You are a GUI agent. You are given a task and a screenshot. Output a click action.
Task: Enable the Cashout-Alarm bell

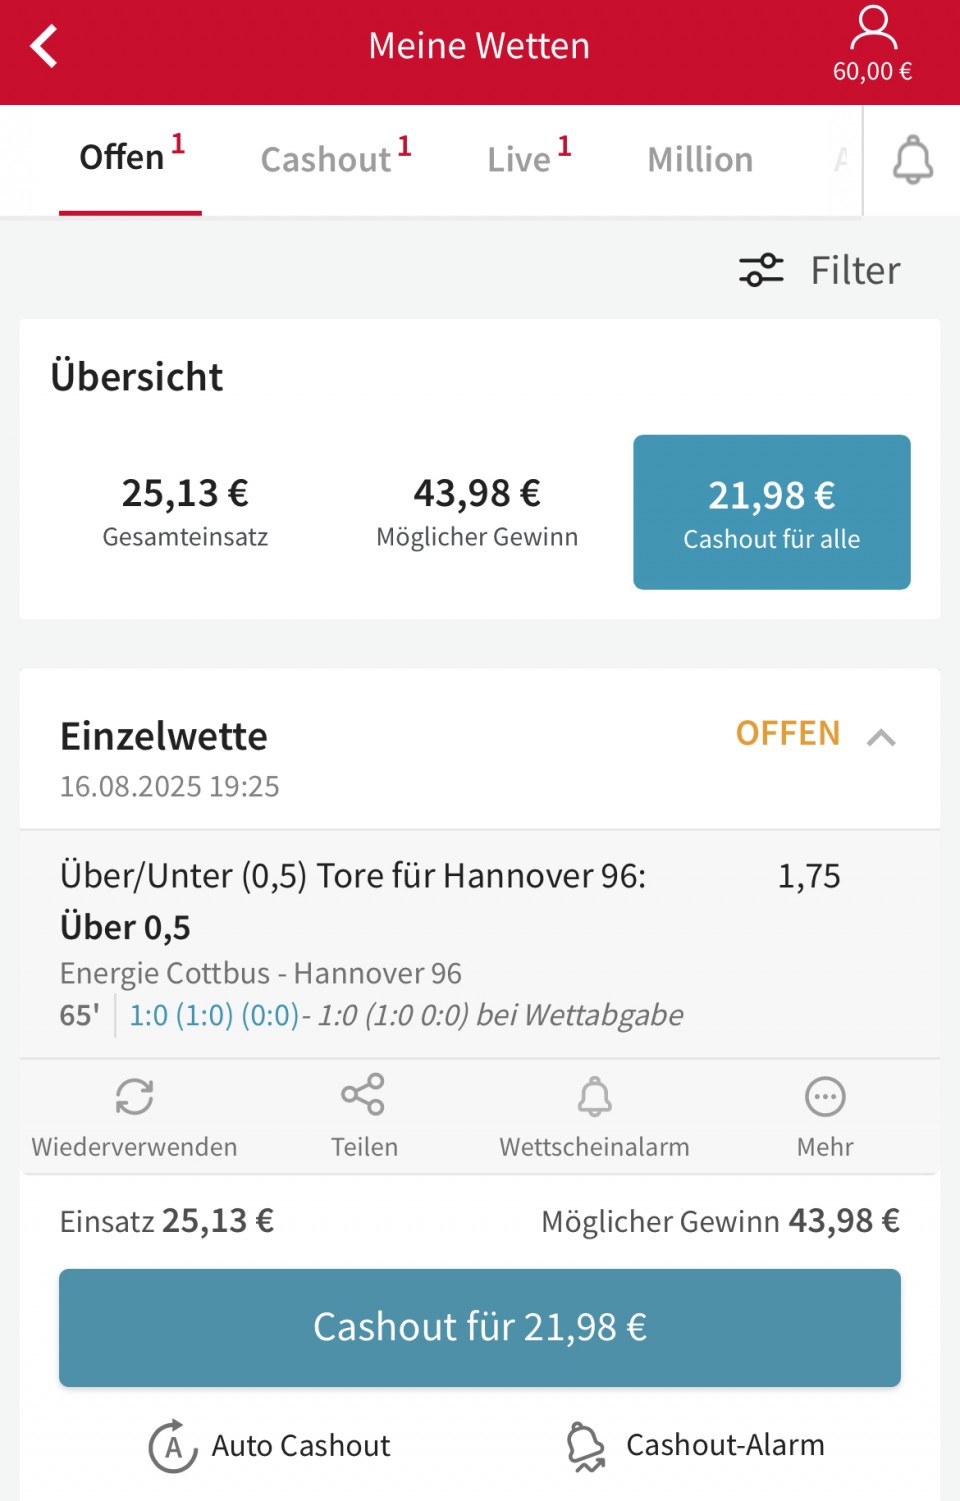point(586,1447)
